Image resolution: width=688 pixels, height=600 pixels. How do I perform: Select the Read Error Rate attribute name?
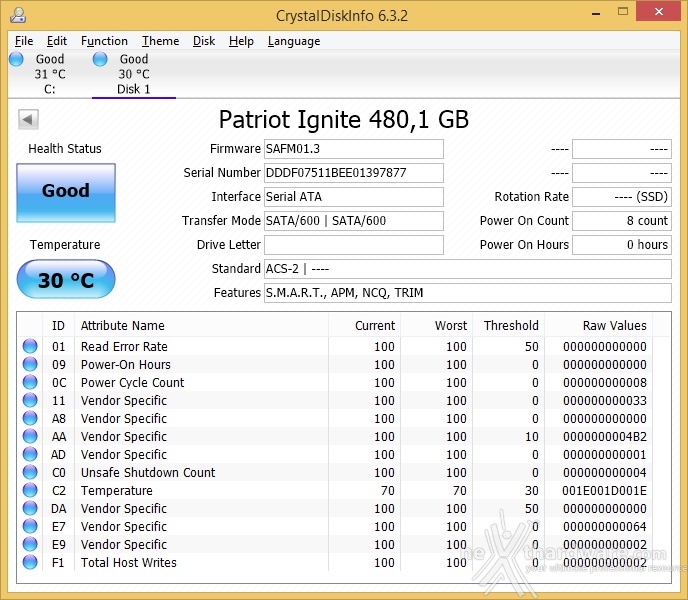(x=124, y=346)
